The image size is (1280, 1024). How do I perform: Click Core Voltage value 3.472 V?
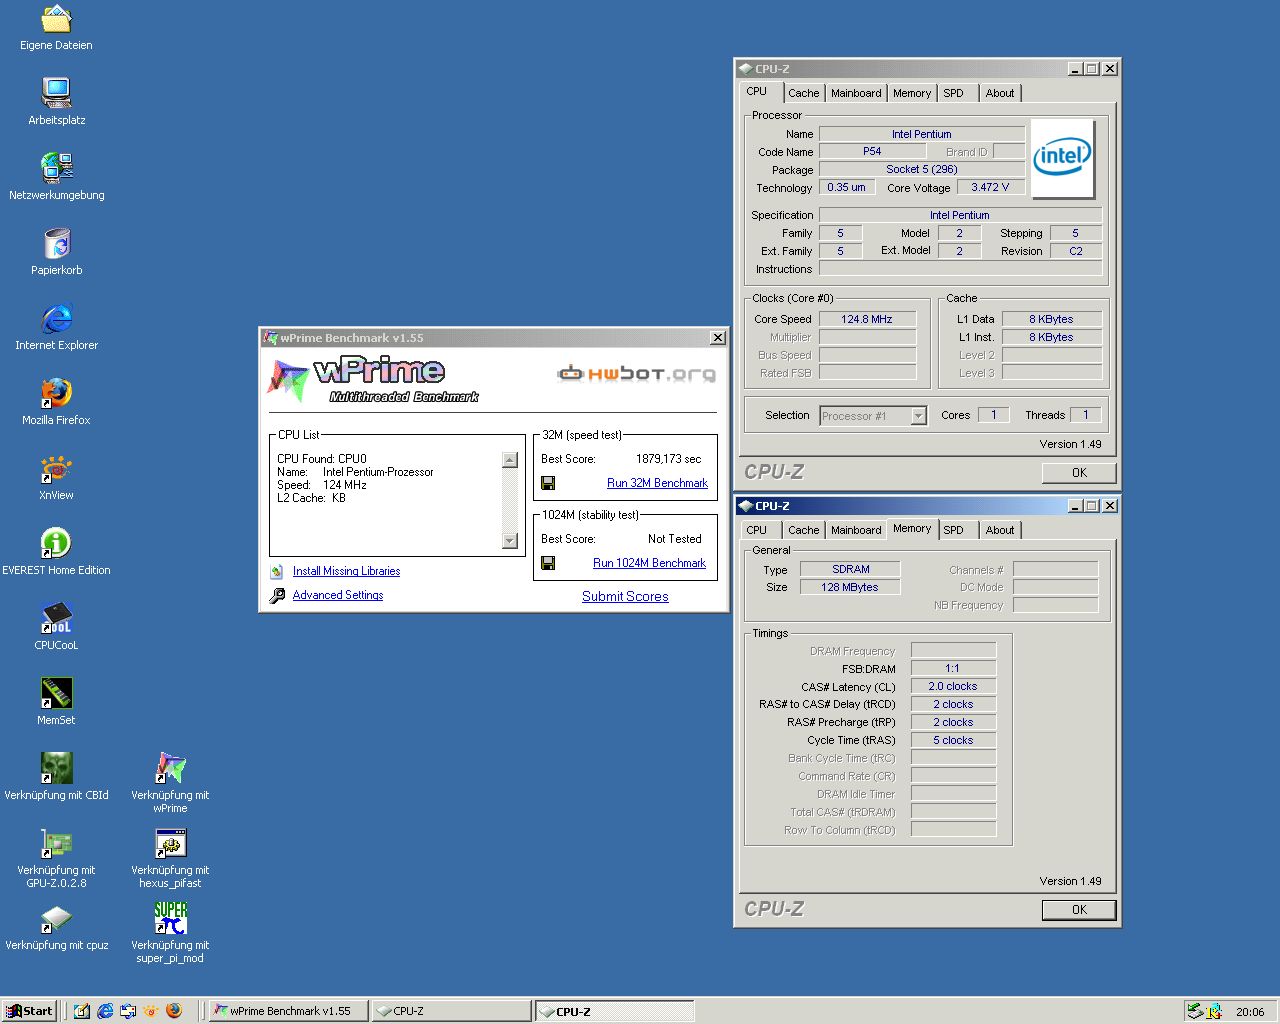click(990, 187)
